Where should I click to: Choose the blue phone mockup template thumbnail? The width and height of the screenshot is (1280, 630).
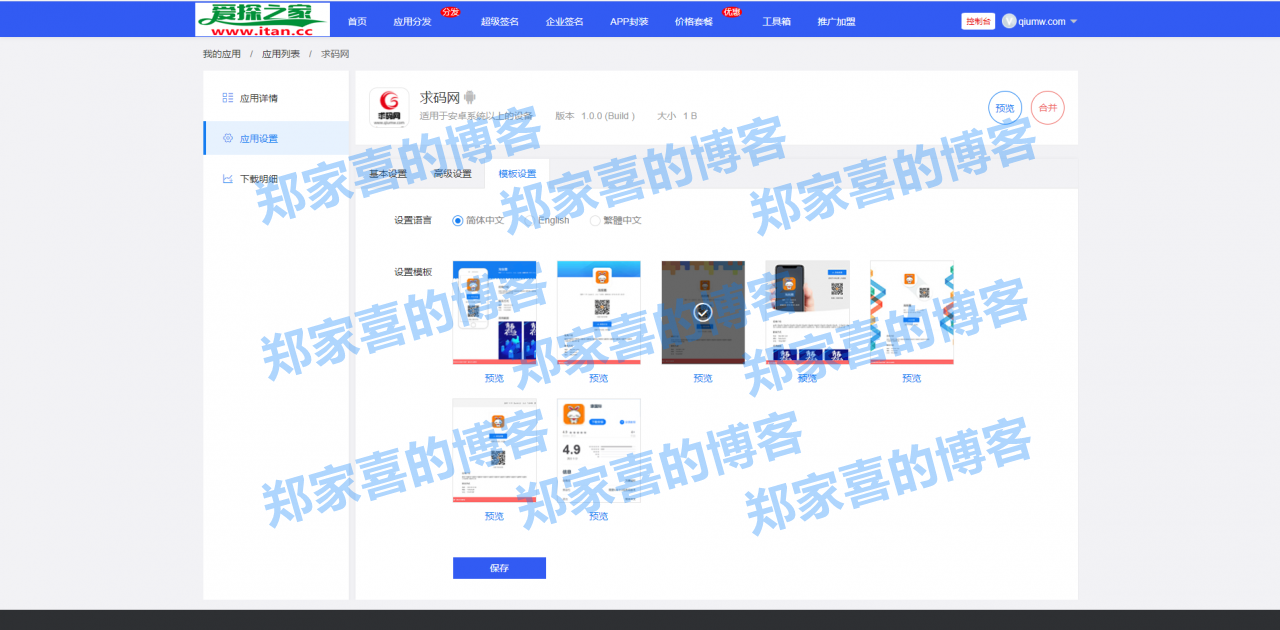coord(494,312)
